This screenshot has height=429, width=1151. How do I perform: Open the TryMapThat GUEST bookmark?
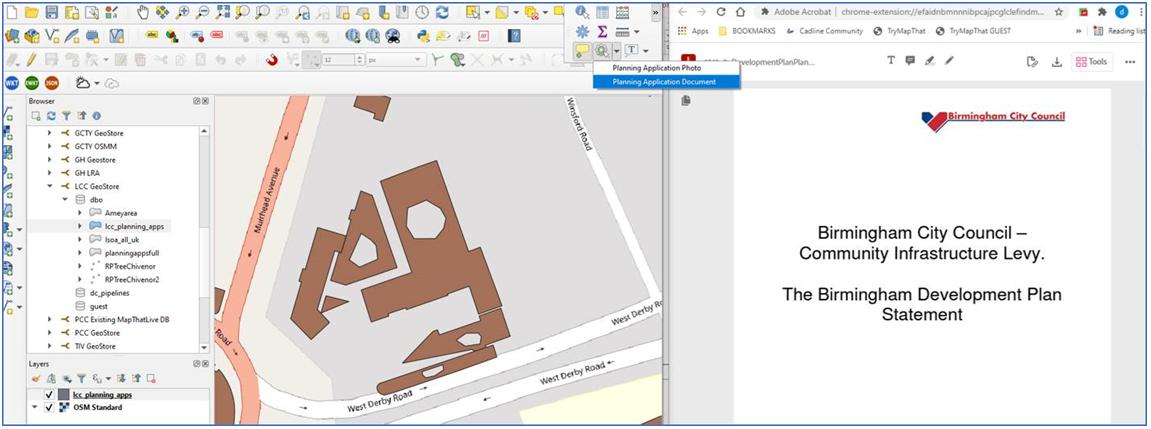(973, 31)
